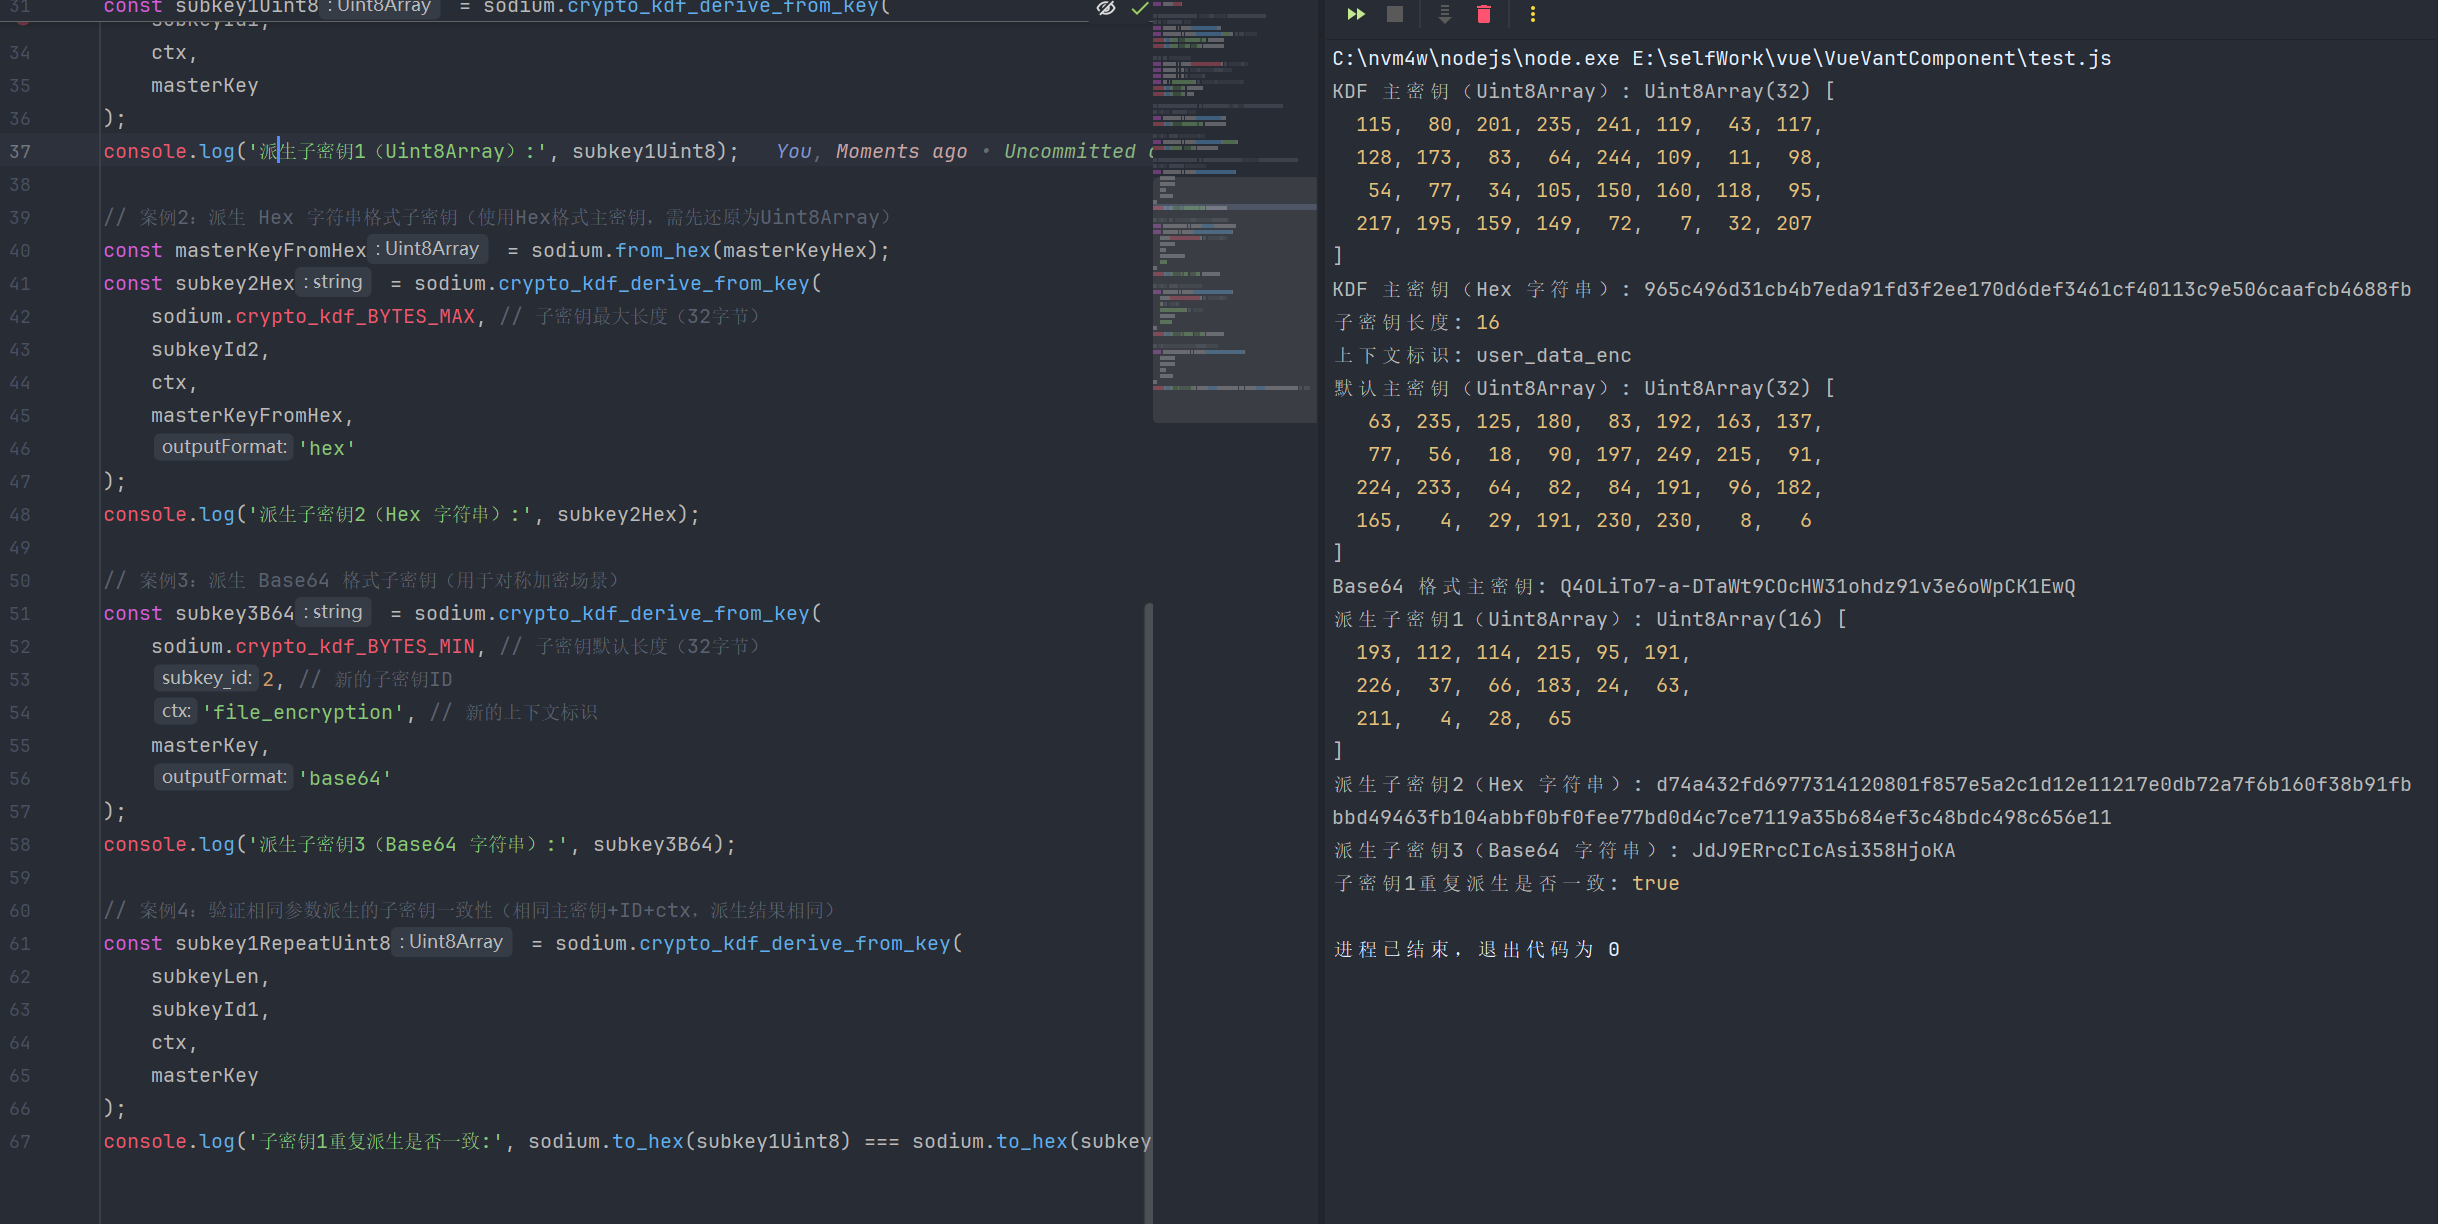Click the ':Uint8Array' inlay hint after masterKeyFromHex

(427, 249)
